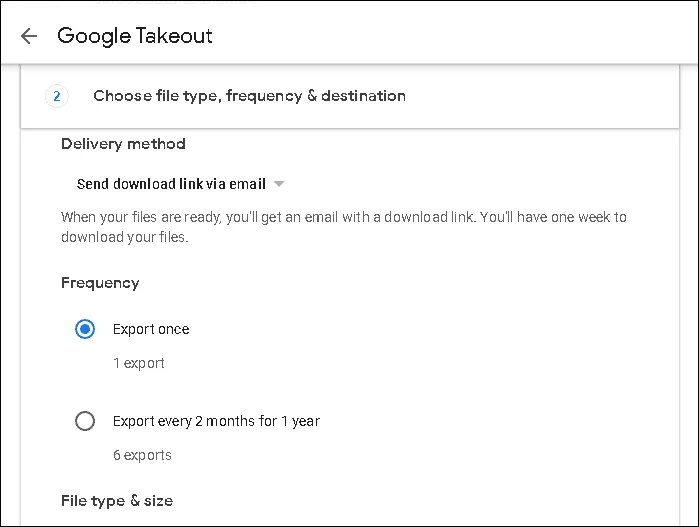Click the 'Frequency' heading

pyautogui.click(x=100, y=283)
